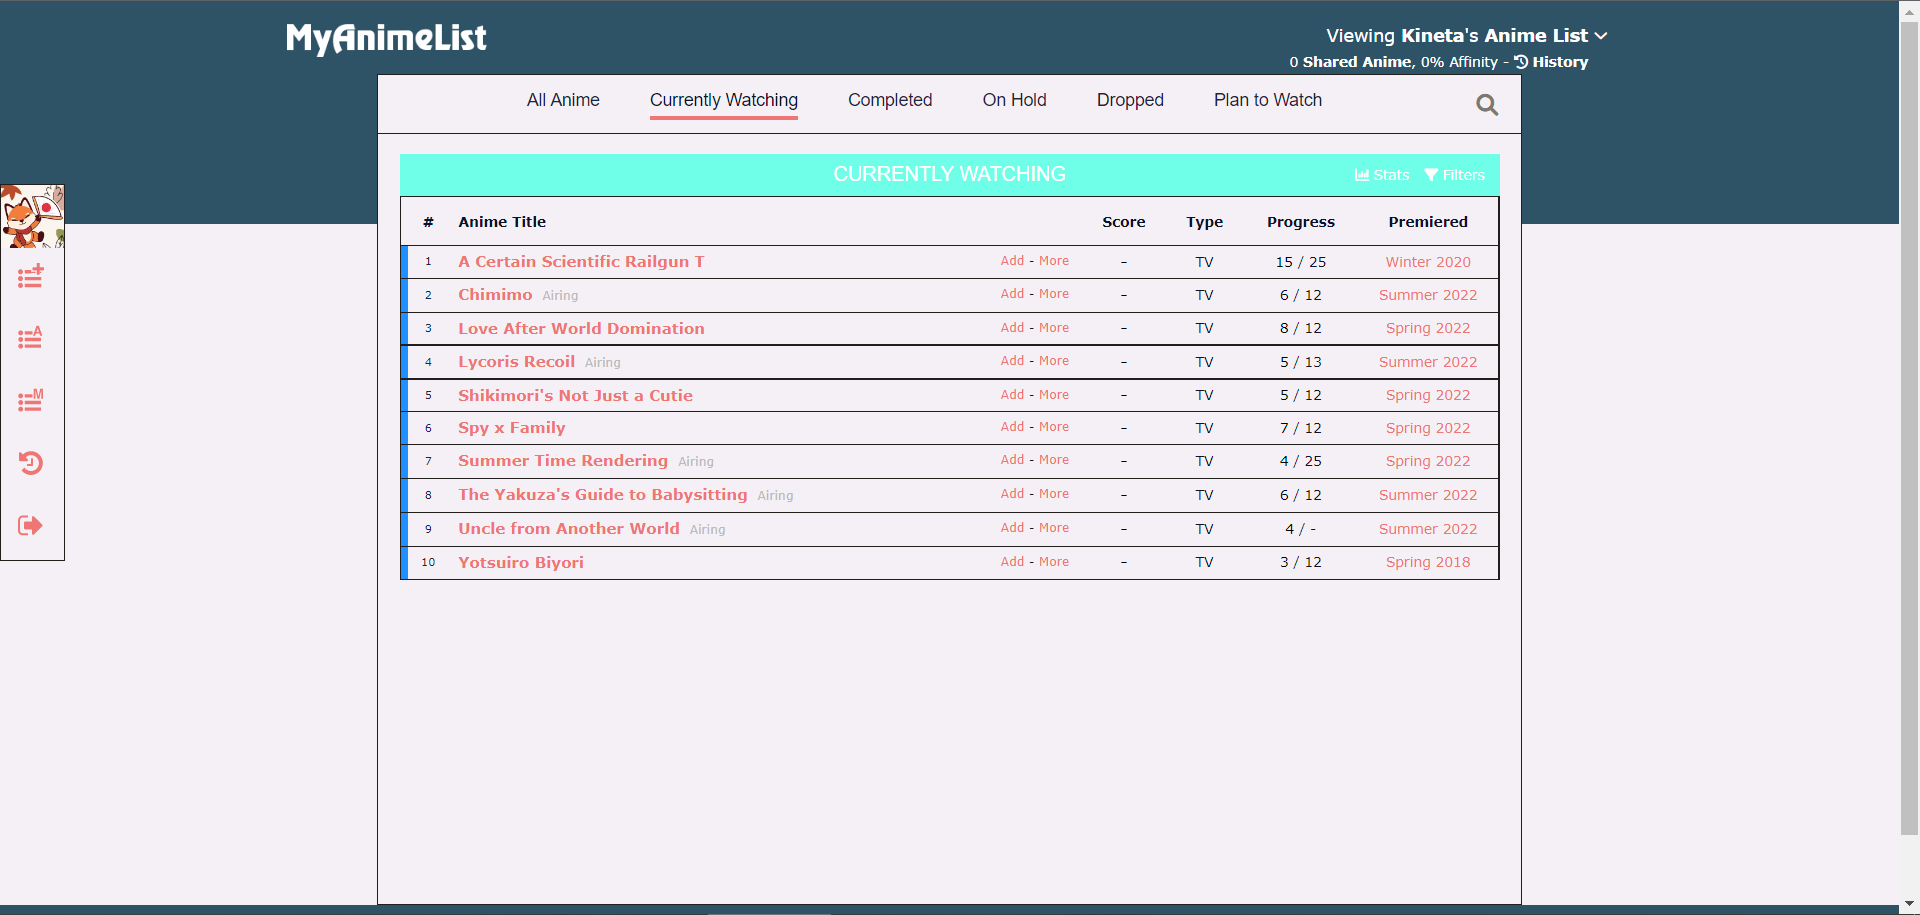Click Summer 2022 season for Chimimo
Viewport: 1920px width, 915px height.
1428,295
